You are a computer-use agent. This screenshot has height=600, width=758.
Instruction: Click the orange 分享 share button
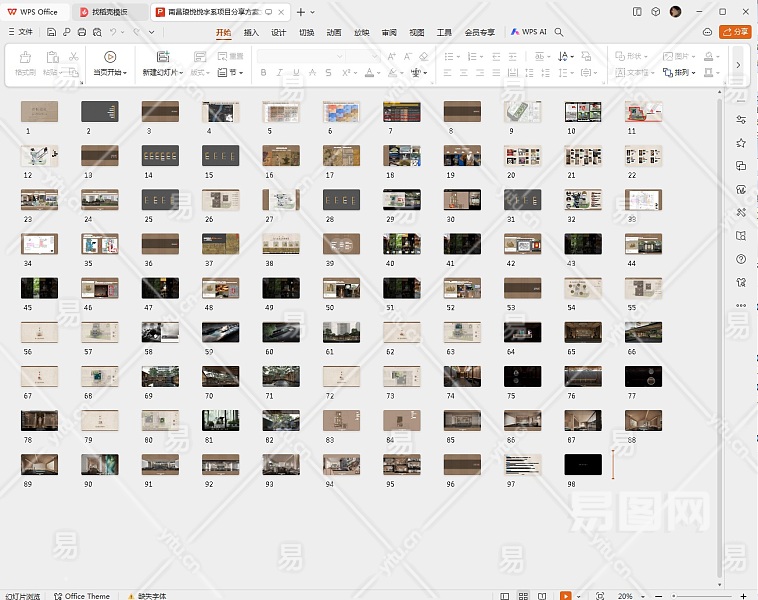(736, 32)
